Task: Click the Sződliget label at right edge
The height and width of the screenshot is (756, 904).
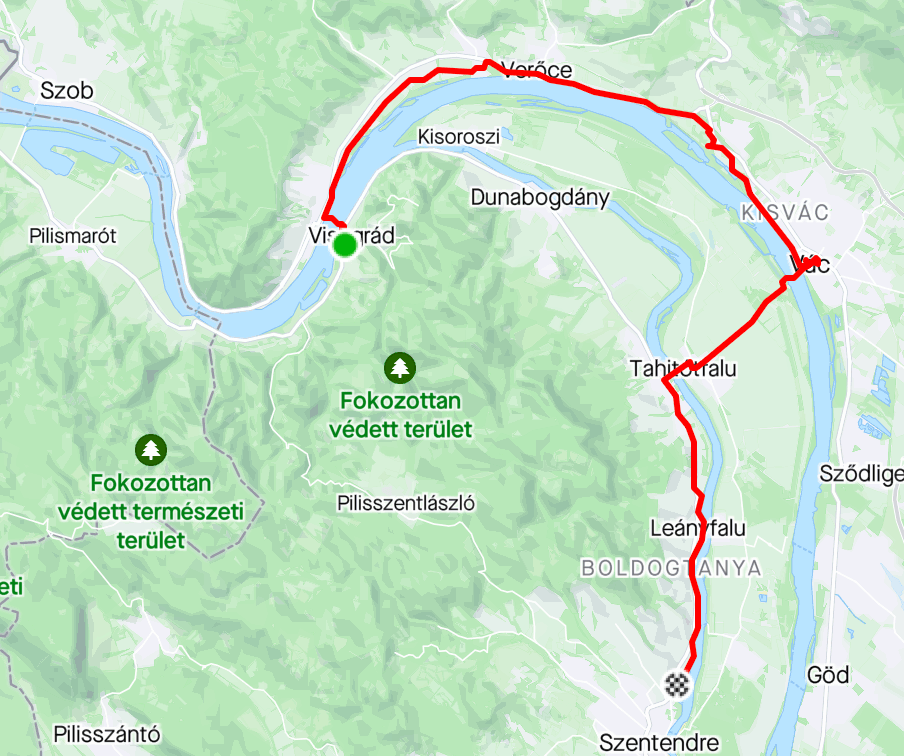Action: coord(861,474)
